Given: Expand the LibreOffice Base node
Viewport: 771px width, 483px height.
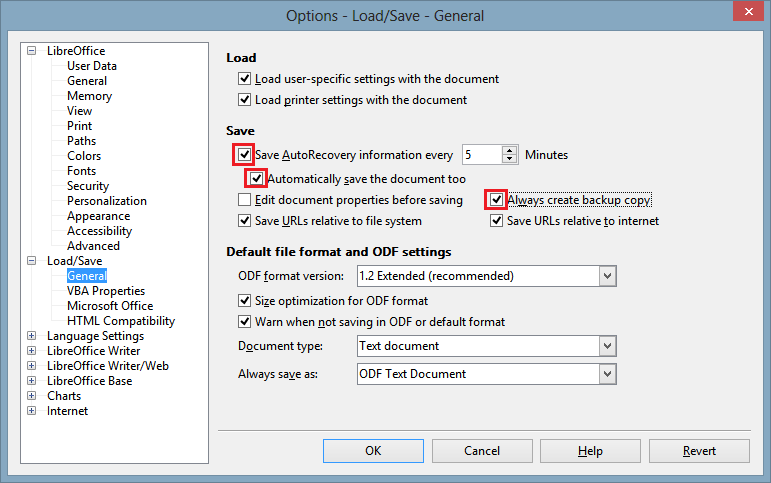Looking at the screenshot, I should [x=32, y=381].
